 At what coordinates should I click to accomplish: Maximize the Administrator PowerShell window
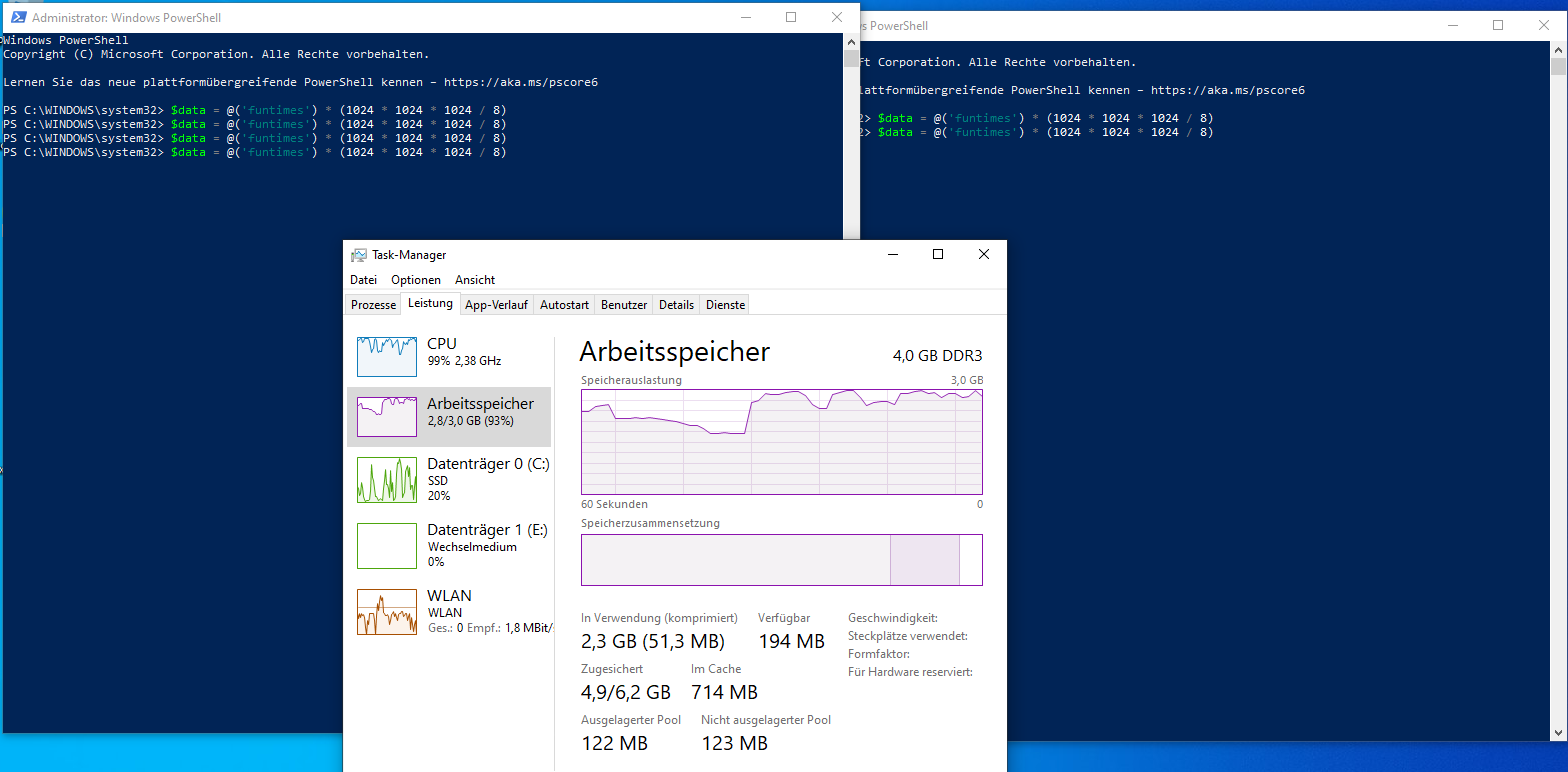pyautogui.click(x=791, y=17)
